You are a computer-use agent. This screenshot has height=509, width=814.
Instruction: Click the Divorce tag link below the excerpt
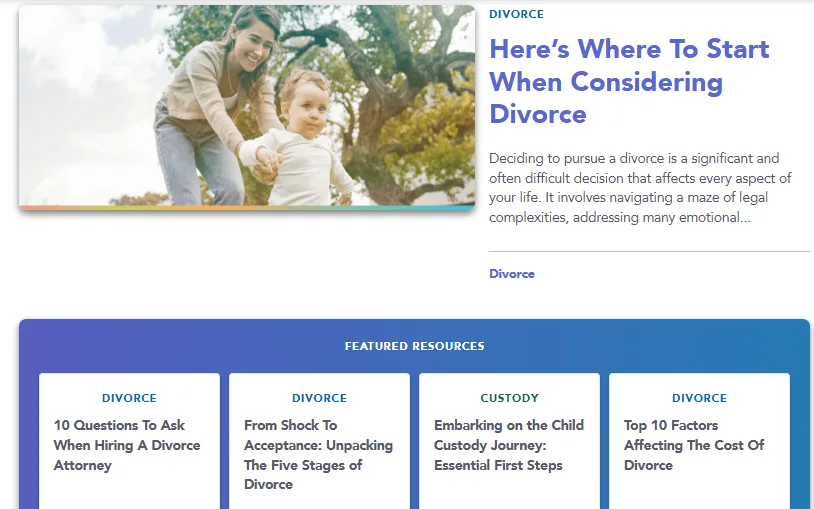[512, 274]
